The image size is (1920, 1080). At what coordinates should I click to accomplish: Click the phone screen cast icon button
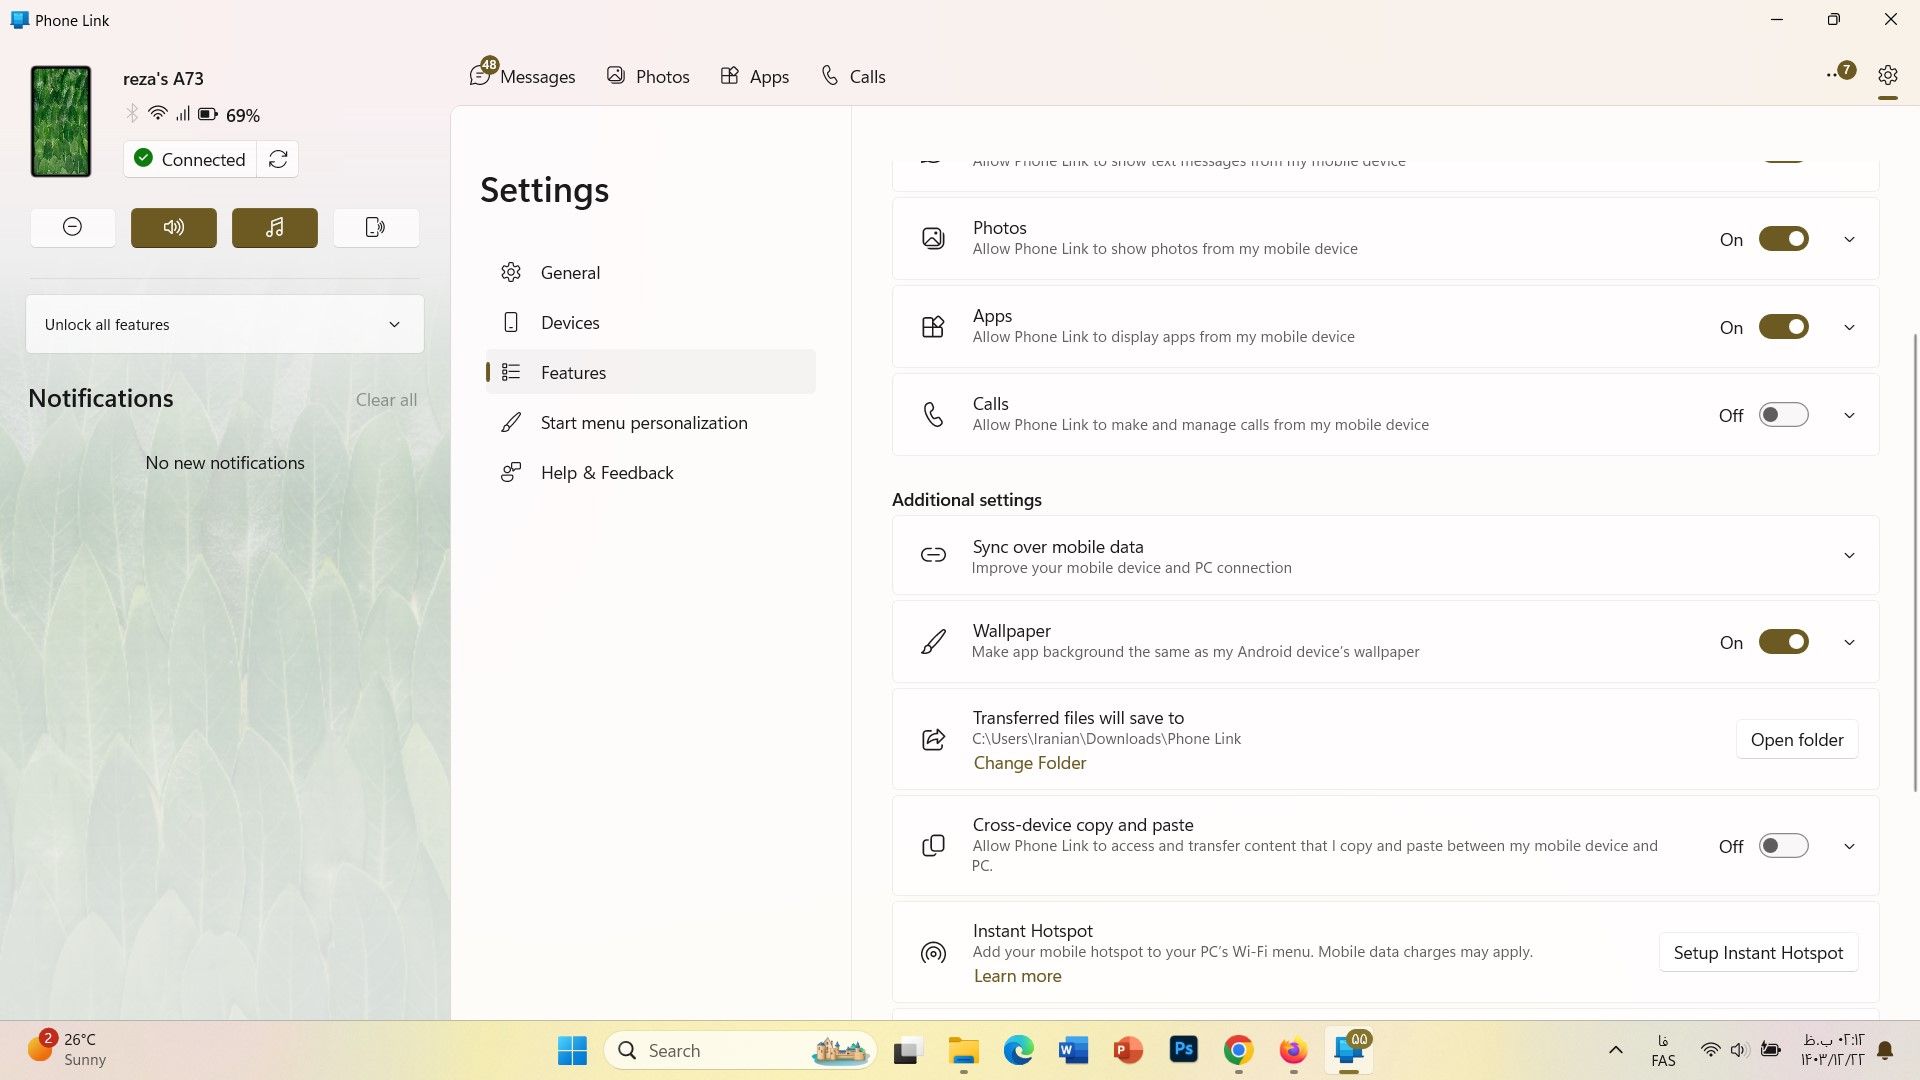375,227
